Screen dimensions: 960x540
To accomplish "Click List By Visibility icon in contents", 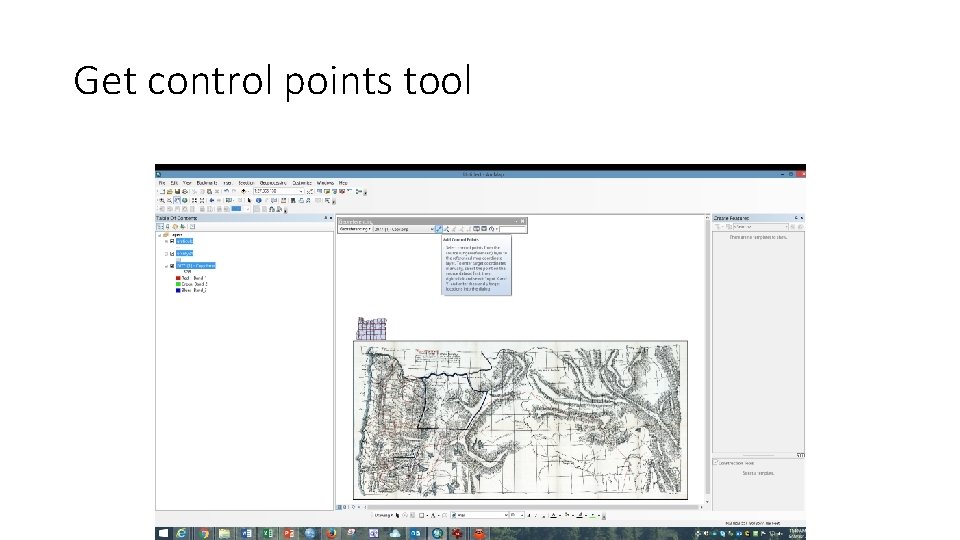I will (175, 227).
